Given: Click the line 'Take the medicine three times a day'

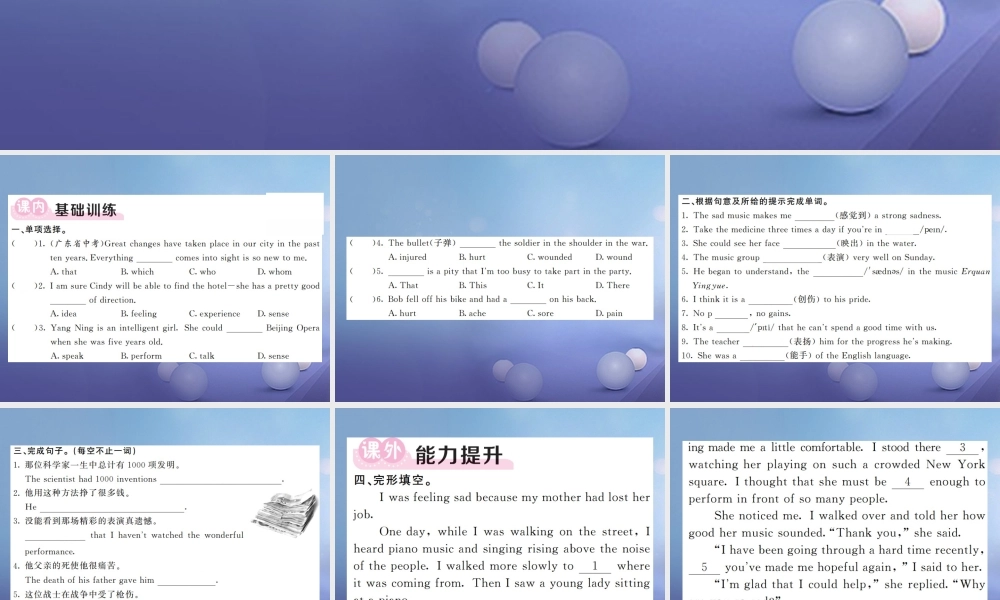Looking at the screenshot, I should tap(814, 230).
